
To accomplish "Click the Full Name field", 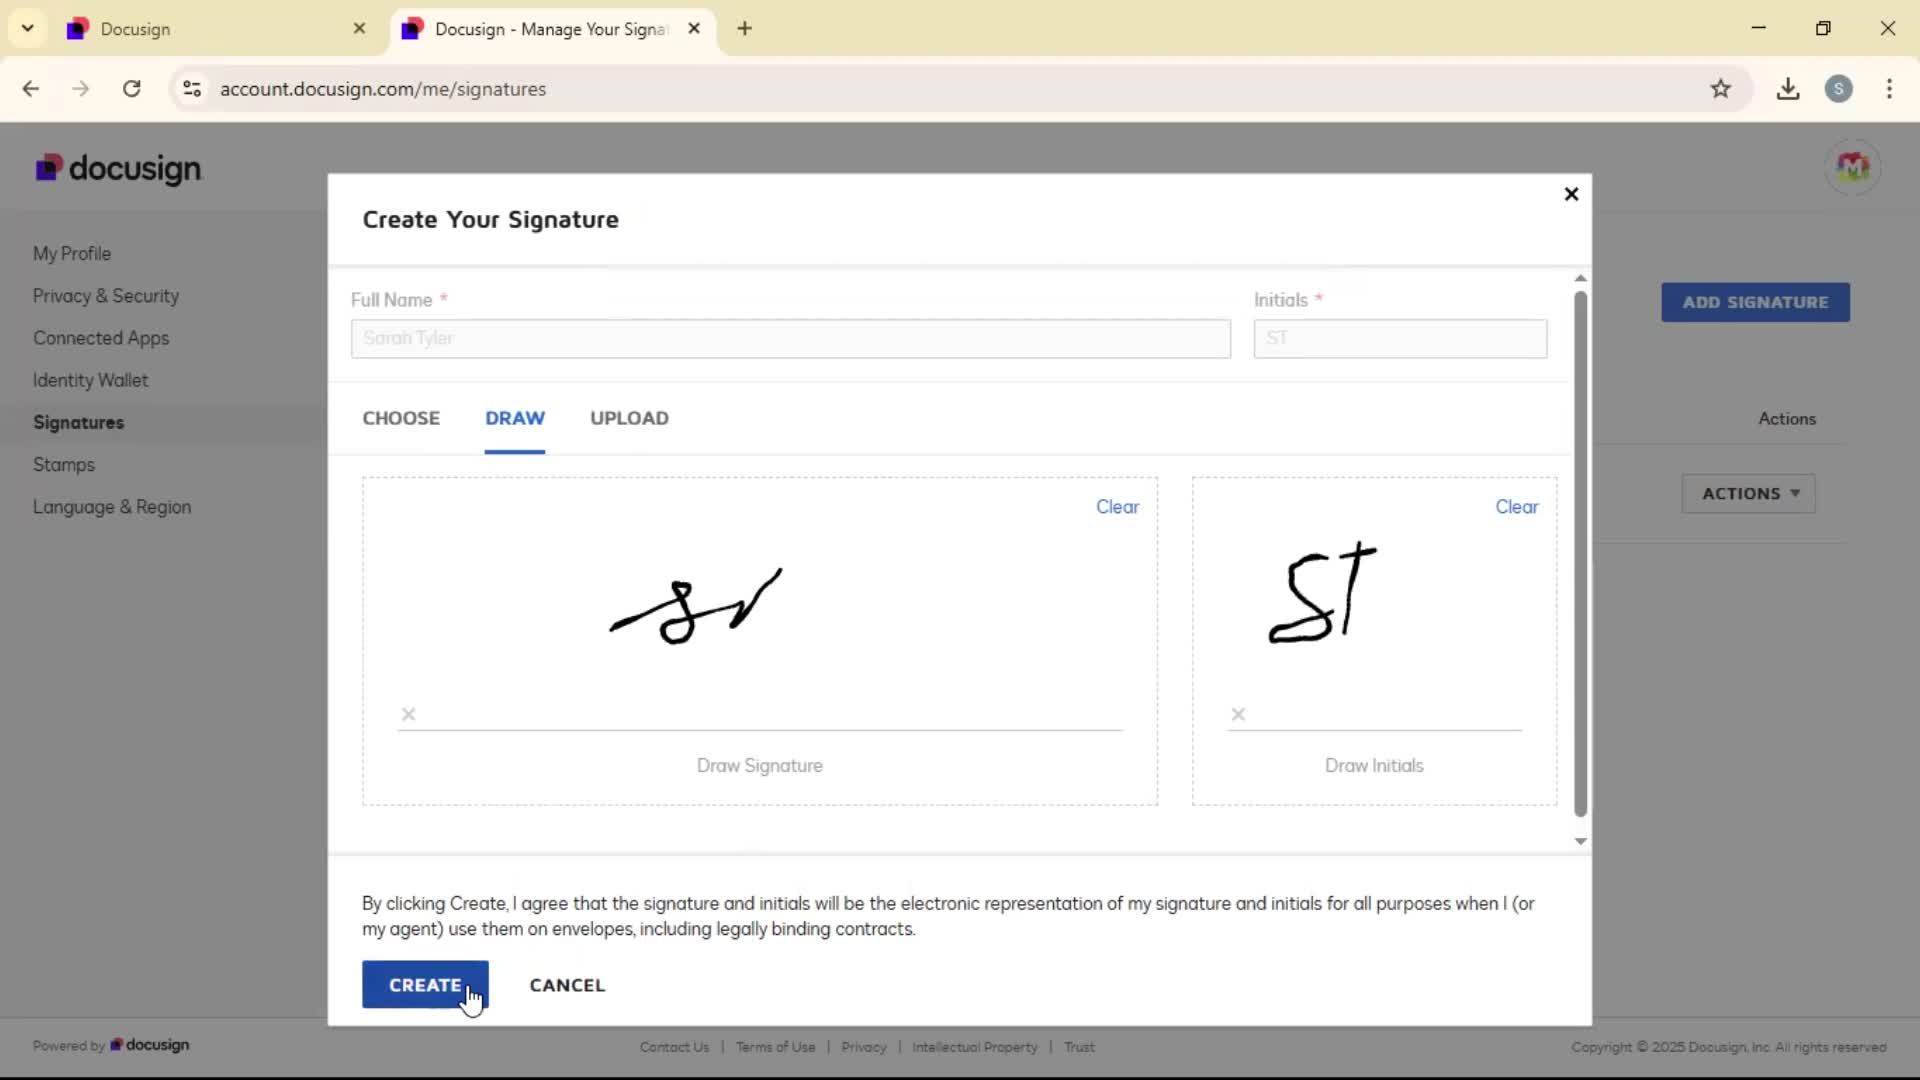I will tap(791, 339).
